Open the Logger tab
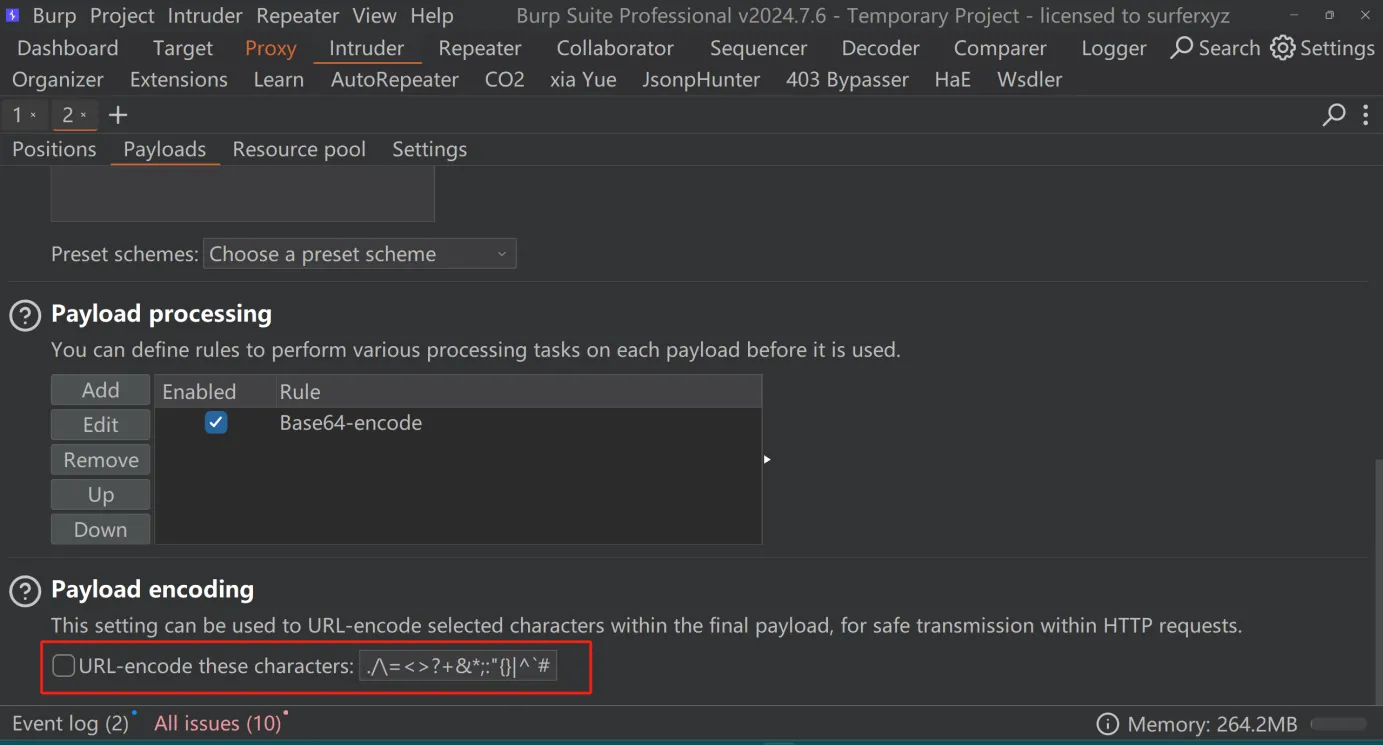Image resolution: width=1383 pixels, height=745 pixels. 1114,48
